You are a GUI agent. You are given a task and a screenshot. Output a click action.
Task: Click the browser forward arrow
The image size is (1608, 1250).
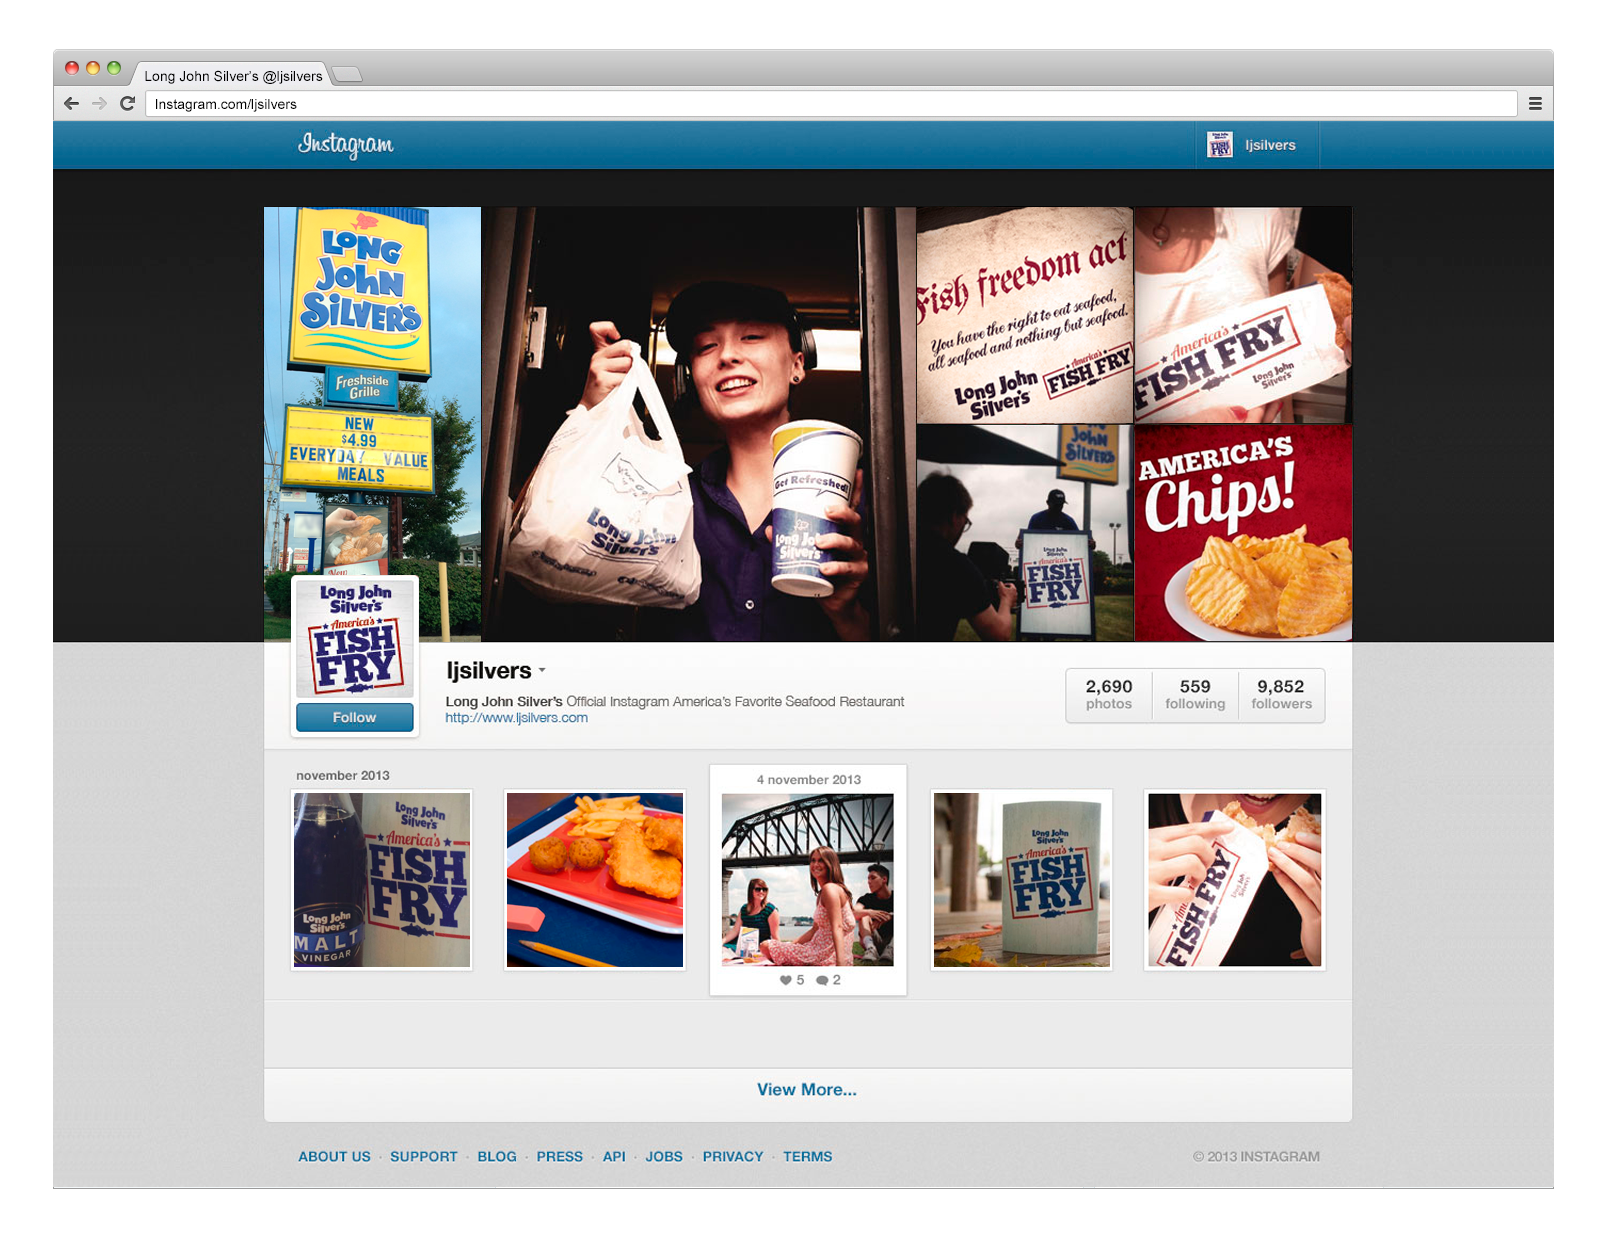[99, 103]
